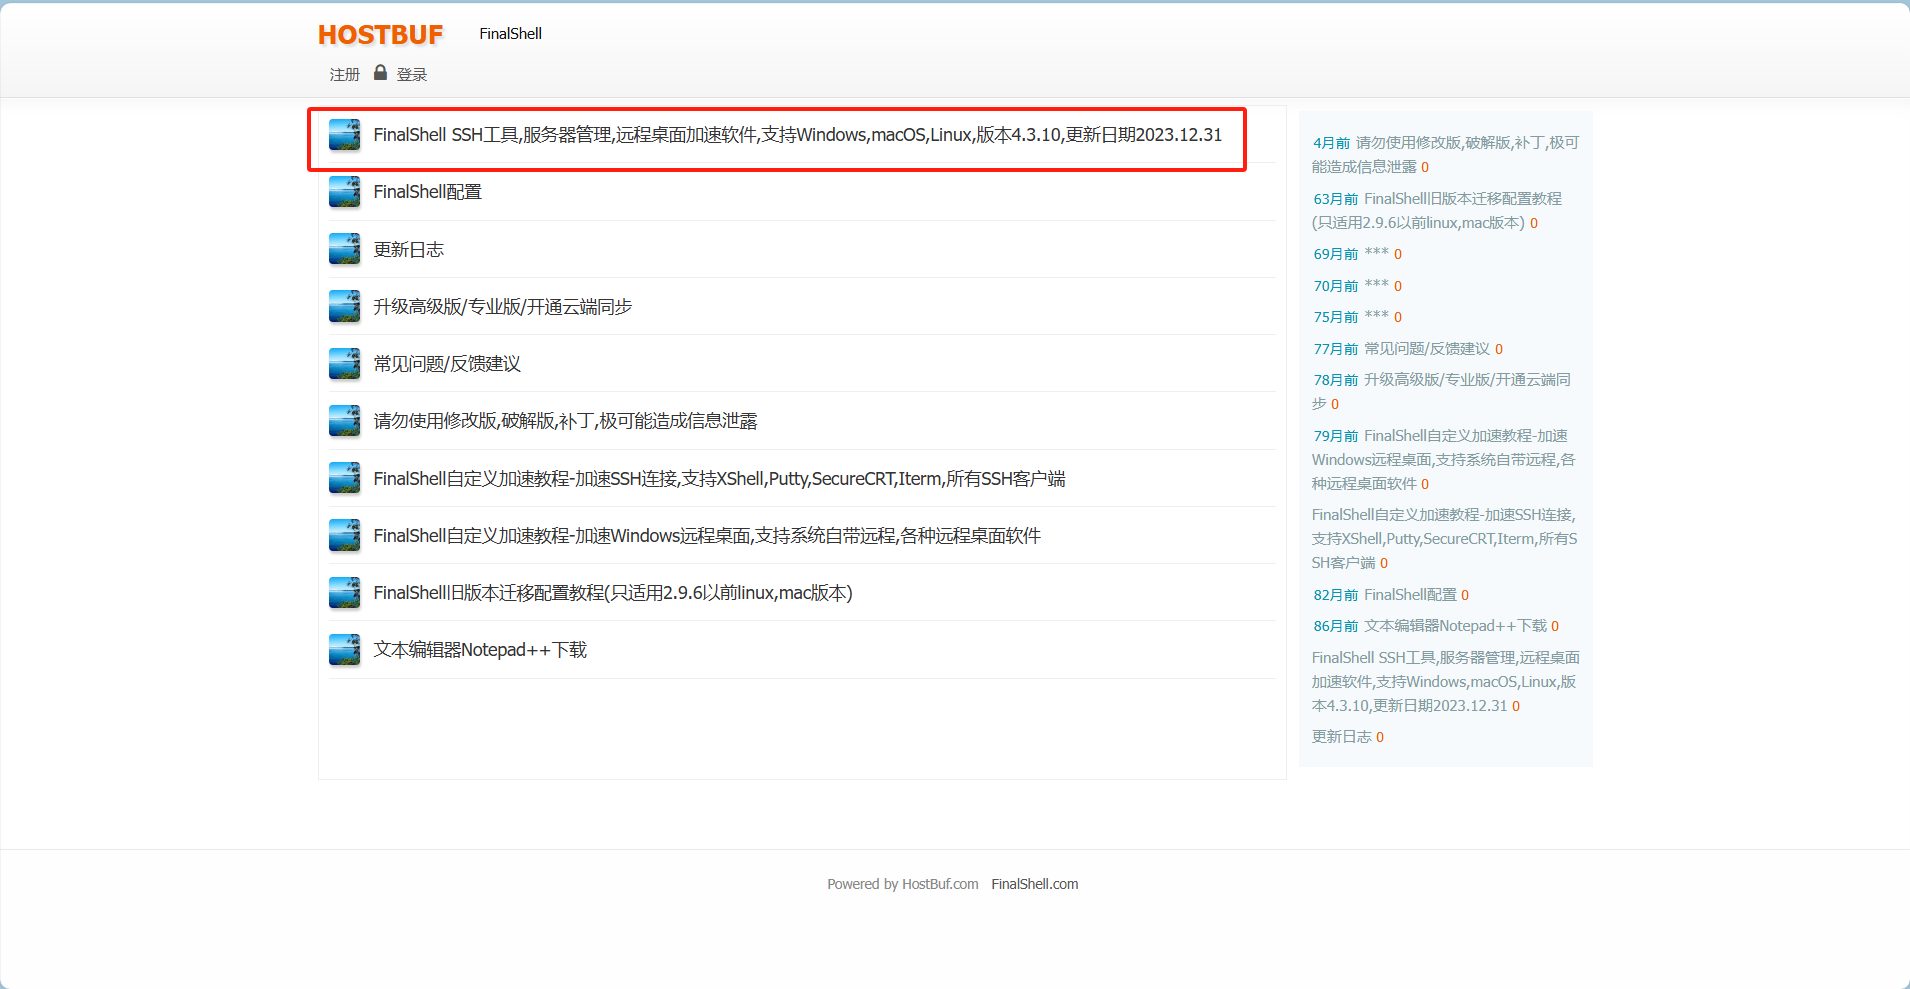
Task: Open the *** sidebar post dated 69月前
Action: tap(1376, 253)
